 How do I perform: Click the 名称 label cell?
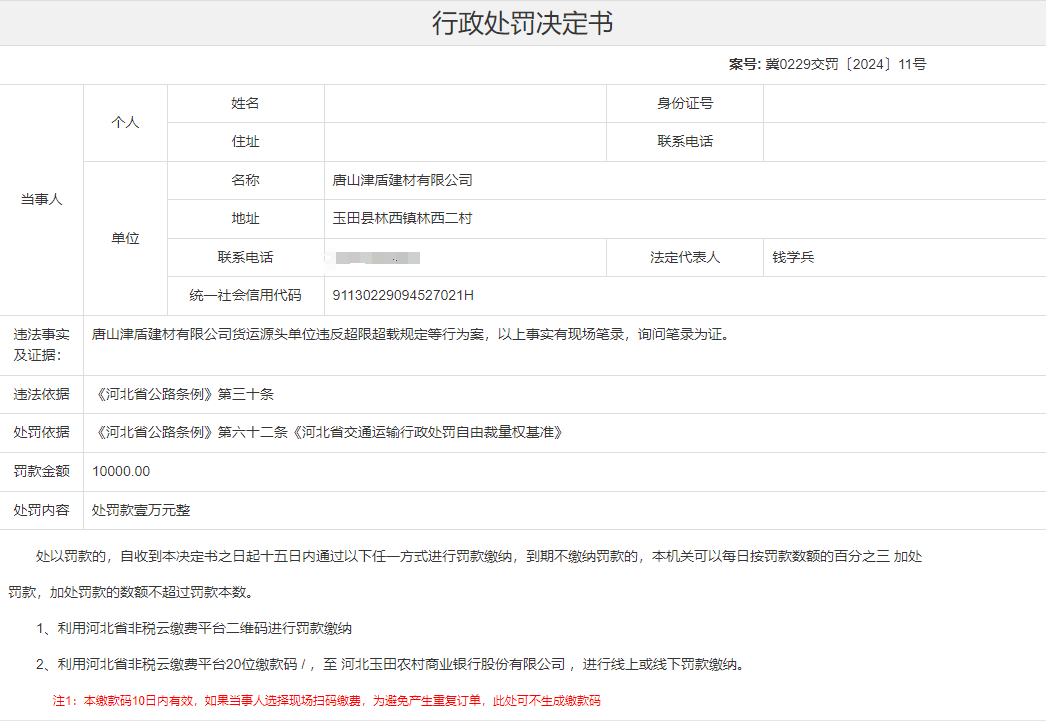click(x=245, y=180)
